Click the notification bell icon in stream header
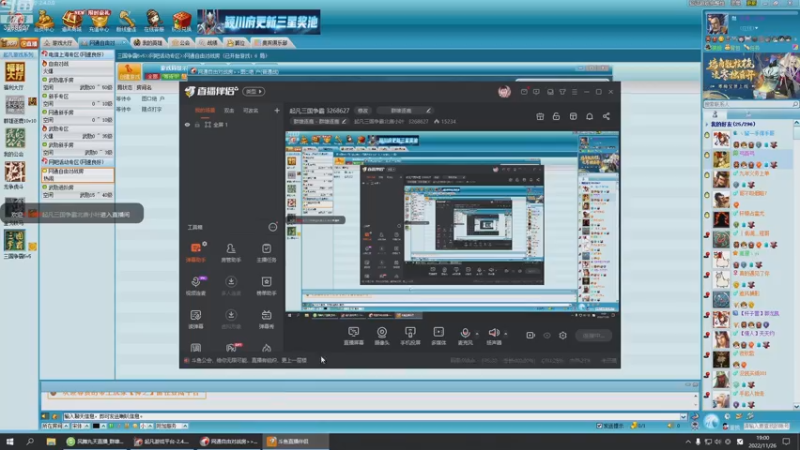This screenshot has width=800, height=450. pyautogui.click(x=589, y=116)
